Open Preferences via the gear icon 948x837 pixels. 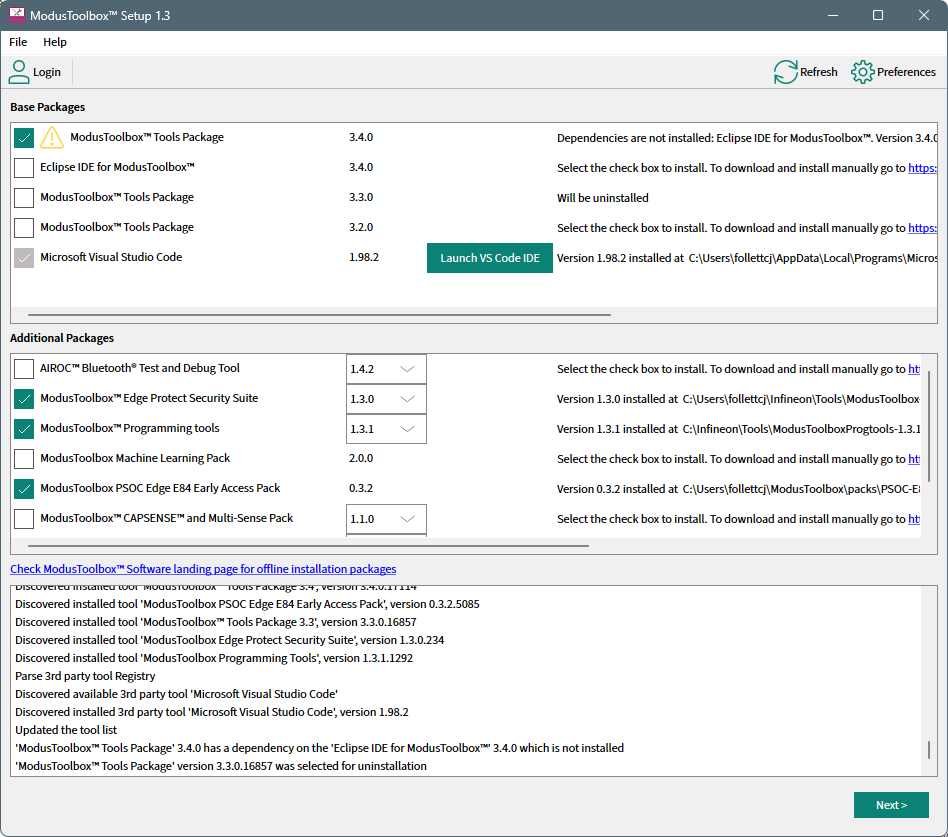pyautogui.click(x=862, y=72)
